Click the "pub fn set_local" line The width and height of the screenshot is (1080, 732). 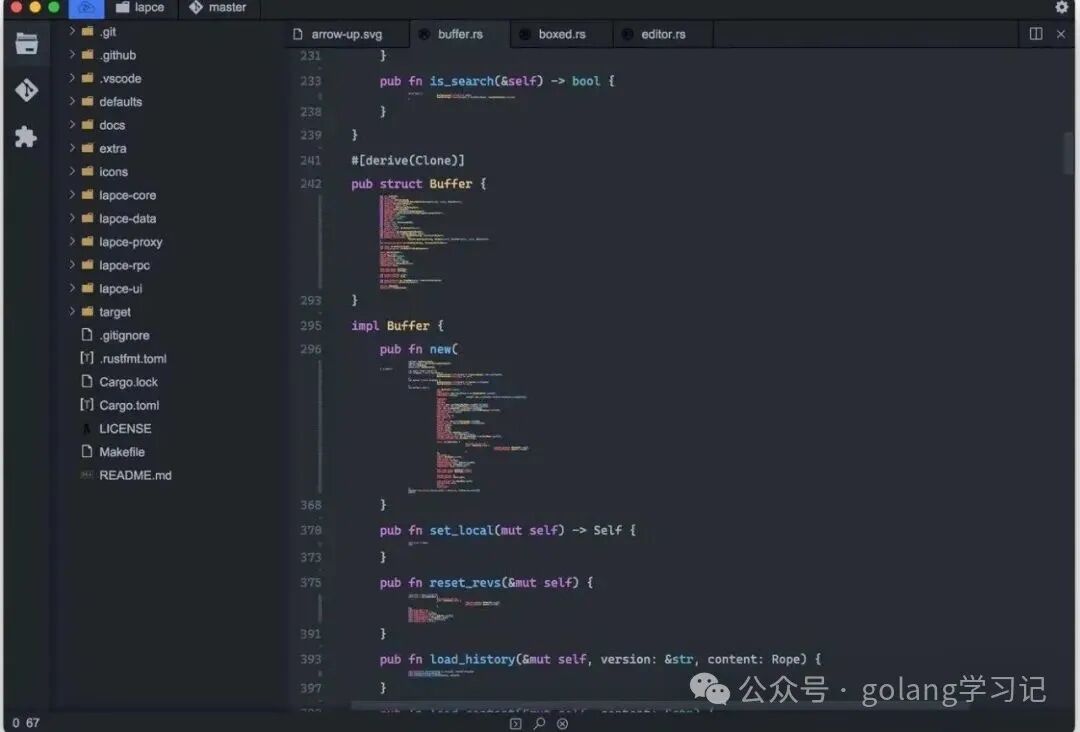(508, 530)
